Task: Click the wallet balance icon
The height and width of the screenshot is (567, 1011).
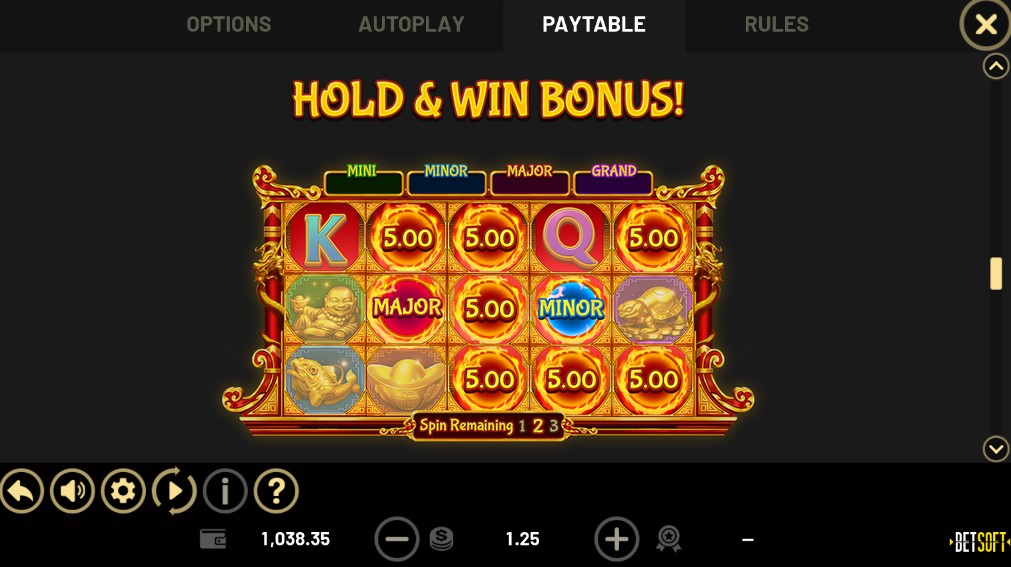Action: coord(213,539)
